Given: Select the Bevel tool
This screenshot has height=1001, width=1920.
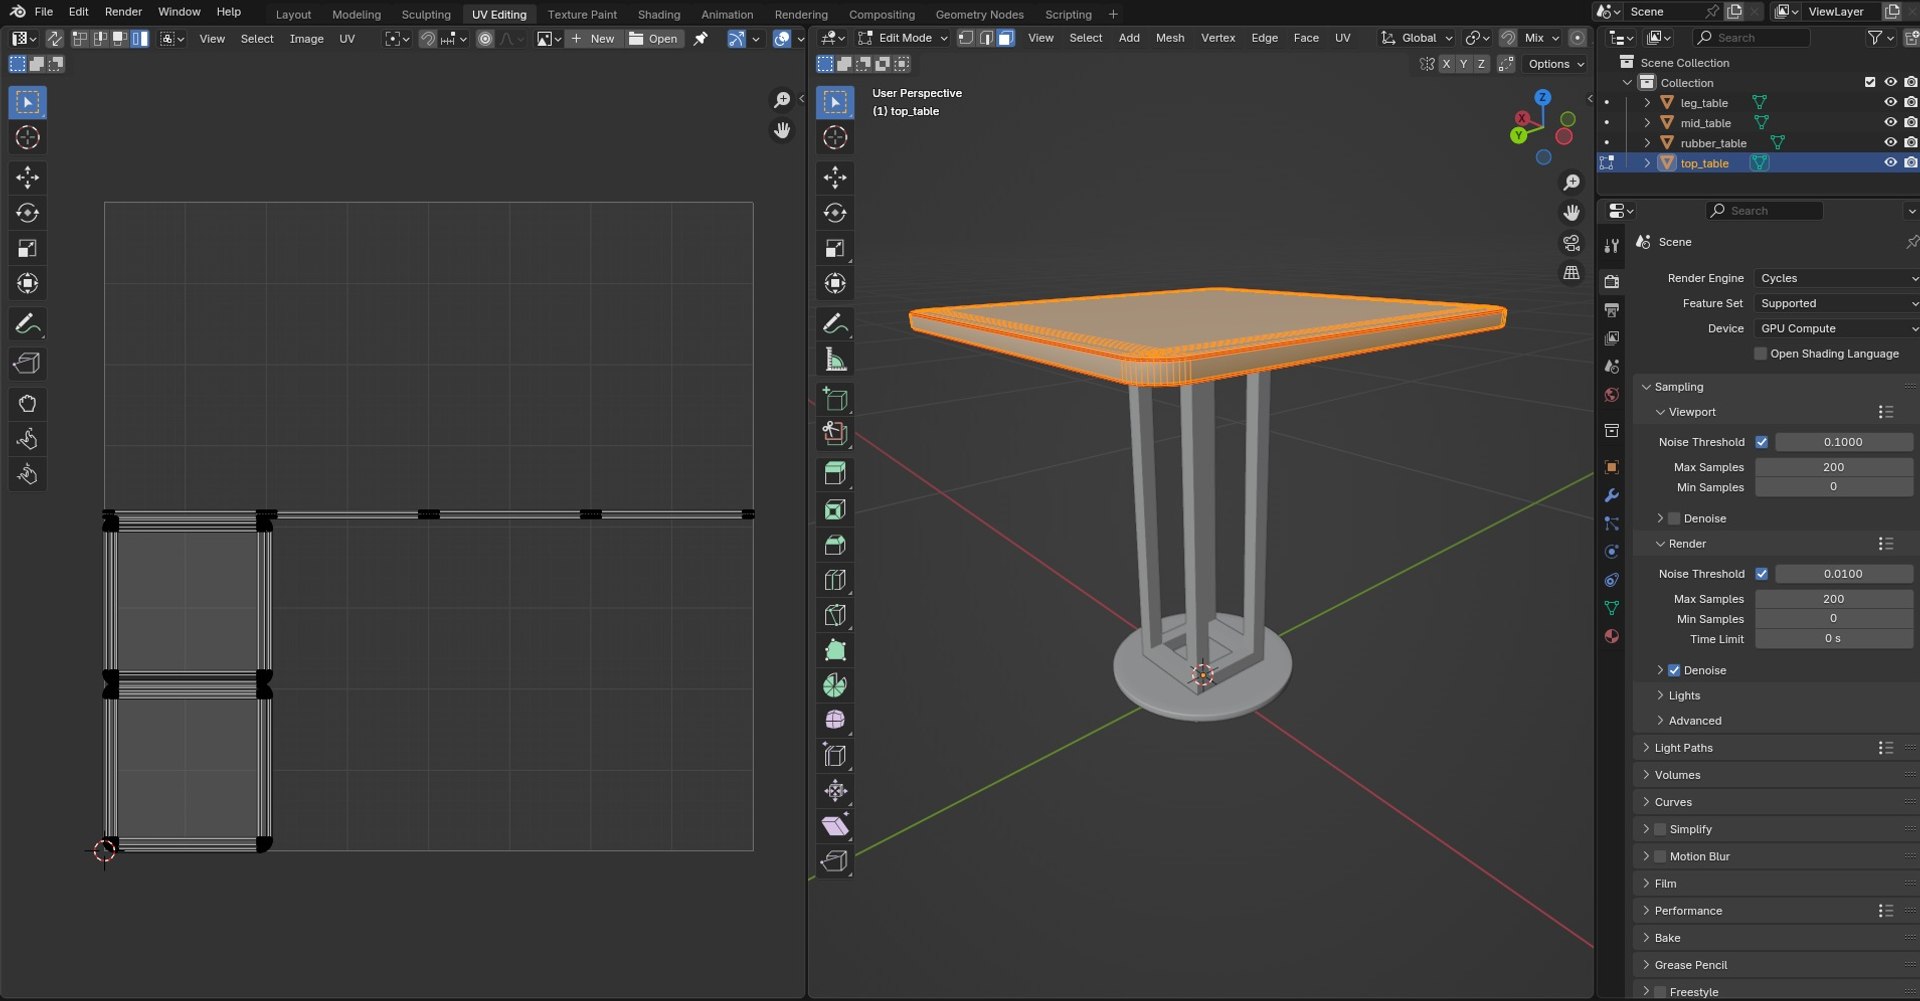Looking at the screenshot, I should 835,545.
